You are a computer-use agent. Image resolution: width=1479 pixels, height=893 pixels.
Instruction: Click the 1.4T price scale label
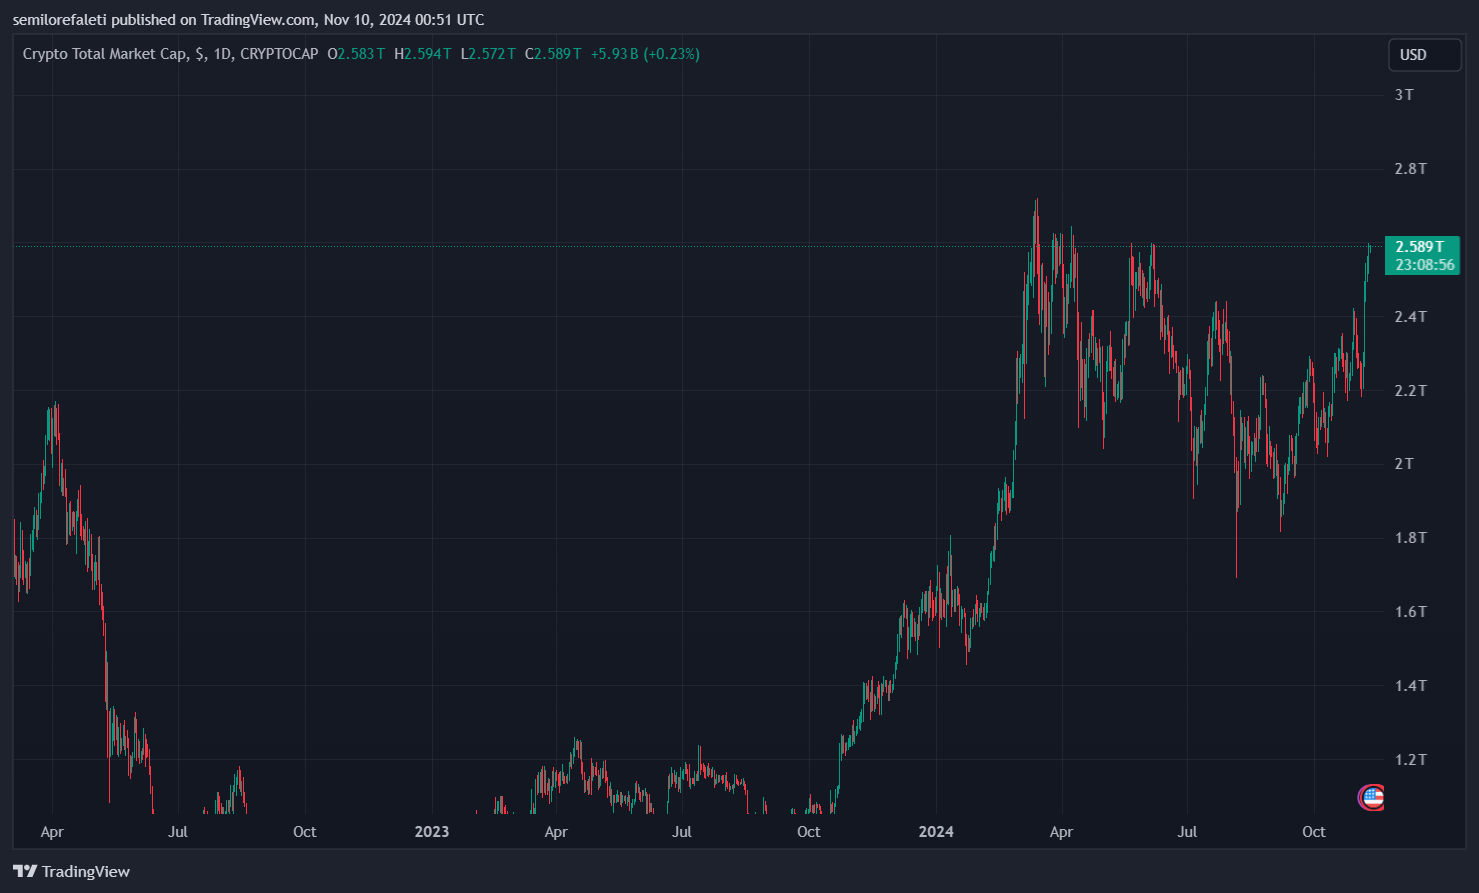[x=1410, y=686]
